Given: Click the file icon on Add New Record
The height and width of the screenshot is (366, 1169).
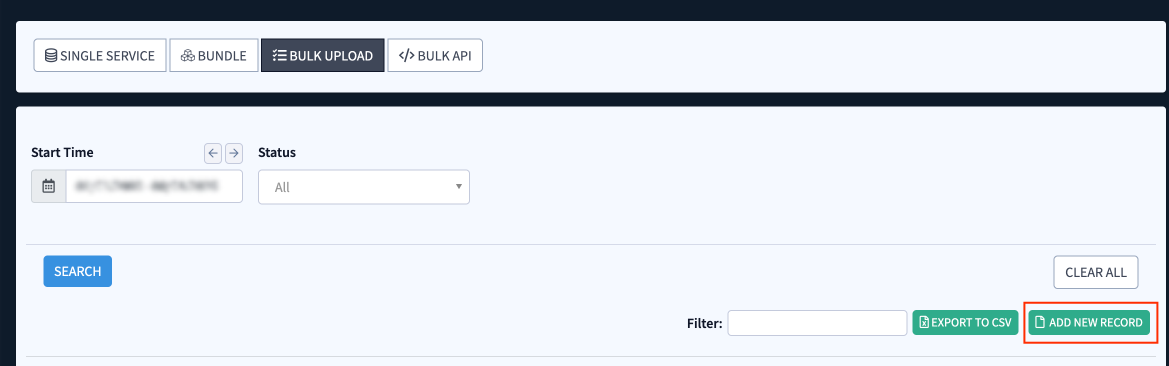Looking at the screenshot, I should 1040,323.
